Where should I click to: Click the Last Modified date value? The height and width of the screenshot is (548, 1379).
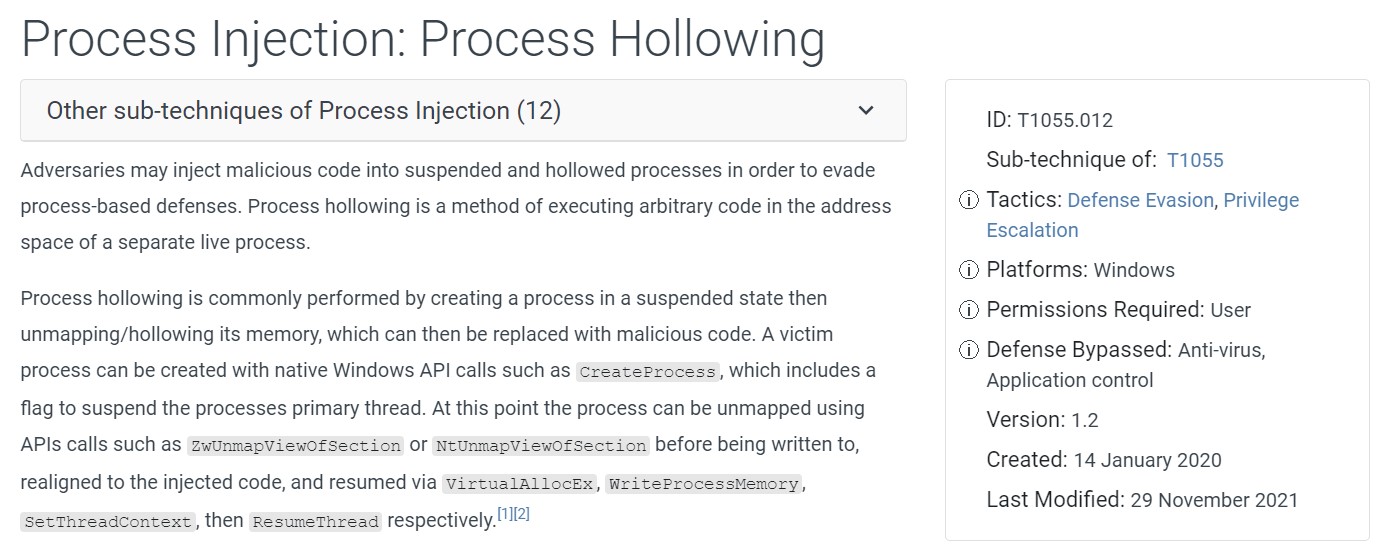pos(1213,500)
